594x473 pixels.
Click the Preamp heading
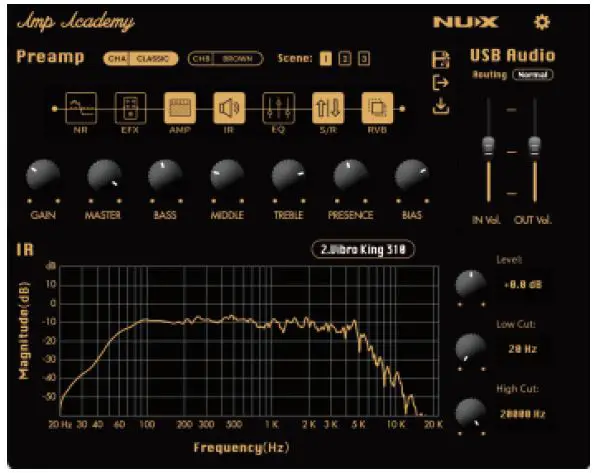(x=50, y=57)
